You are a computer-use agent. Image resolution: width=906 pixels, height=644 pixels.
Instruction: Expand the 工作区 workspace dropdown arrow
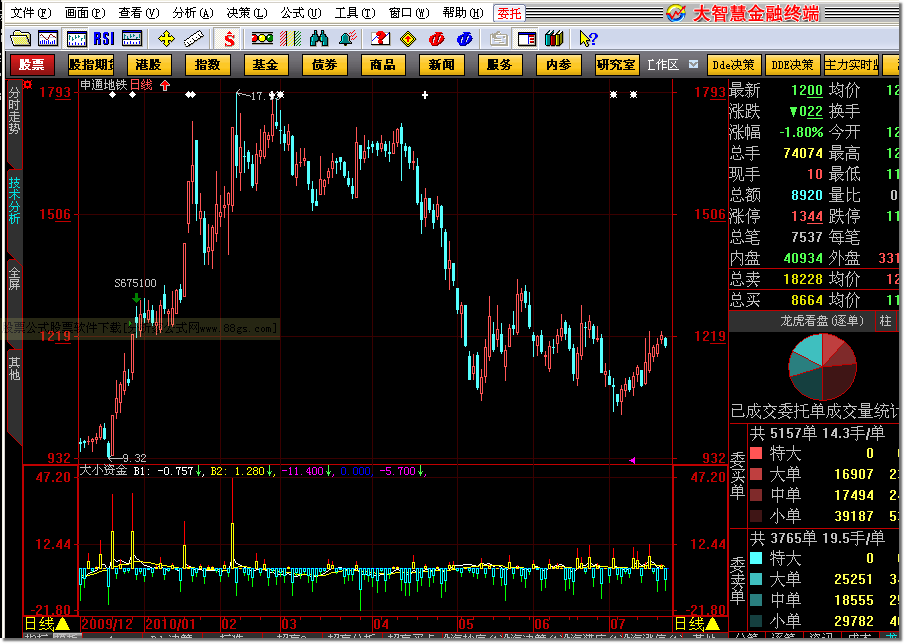point(693,64)
